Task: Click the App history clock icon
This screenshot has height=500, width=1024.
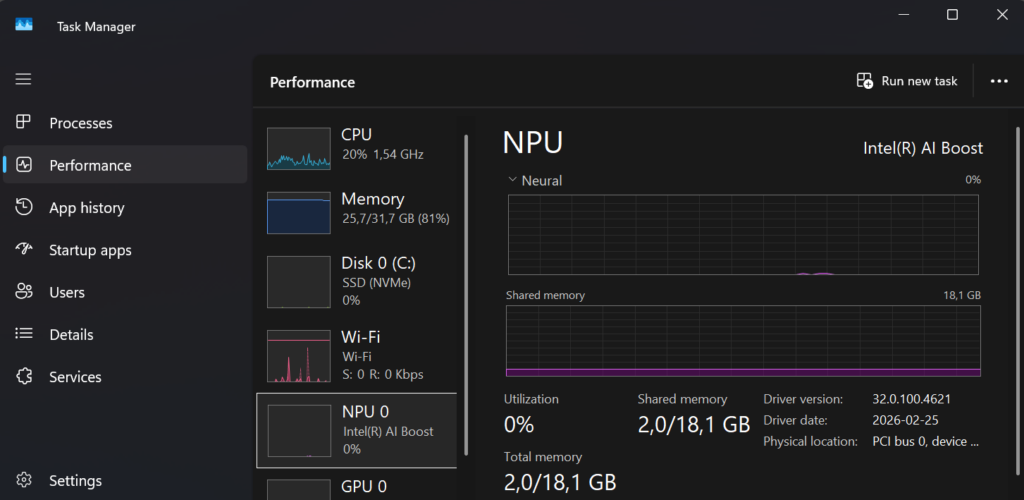Action: click(24, 207)
